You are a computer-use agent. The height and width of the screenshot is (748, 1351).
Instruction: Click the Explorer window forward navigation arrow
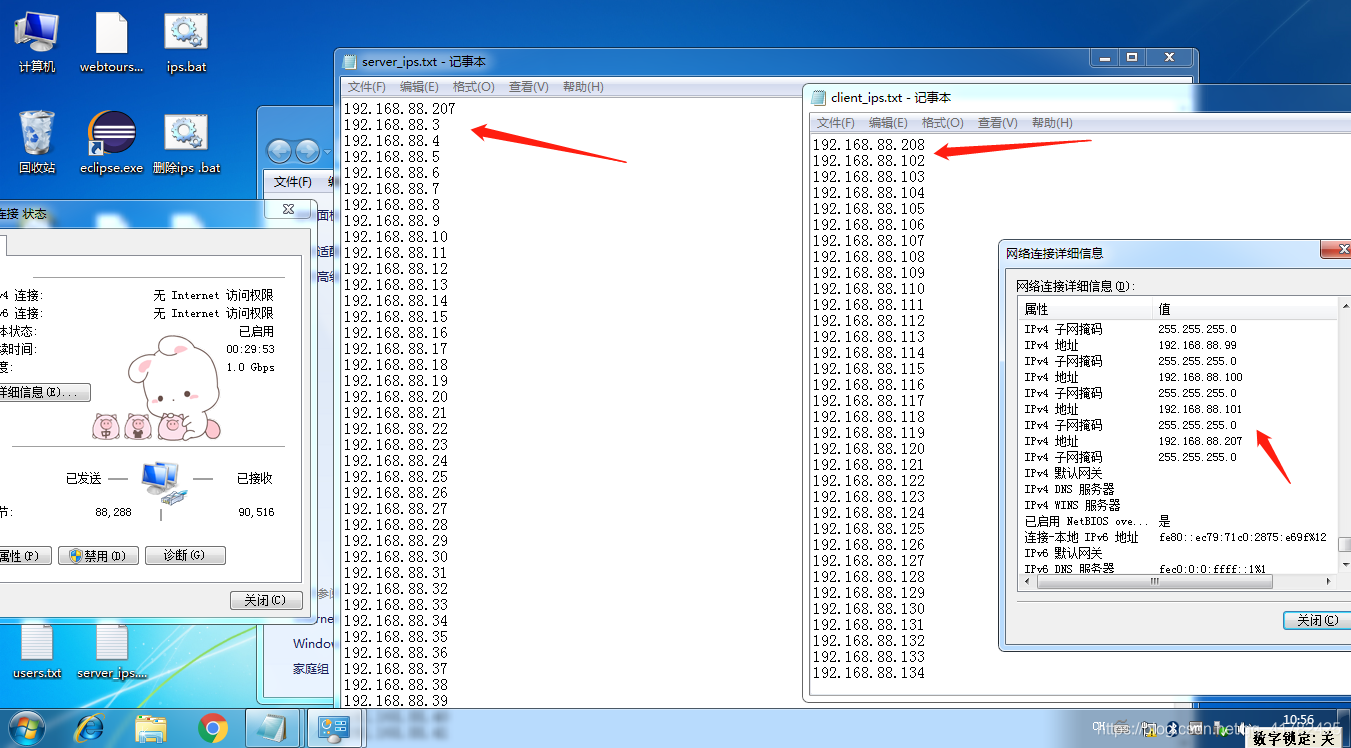coord(306,152)
